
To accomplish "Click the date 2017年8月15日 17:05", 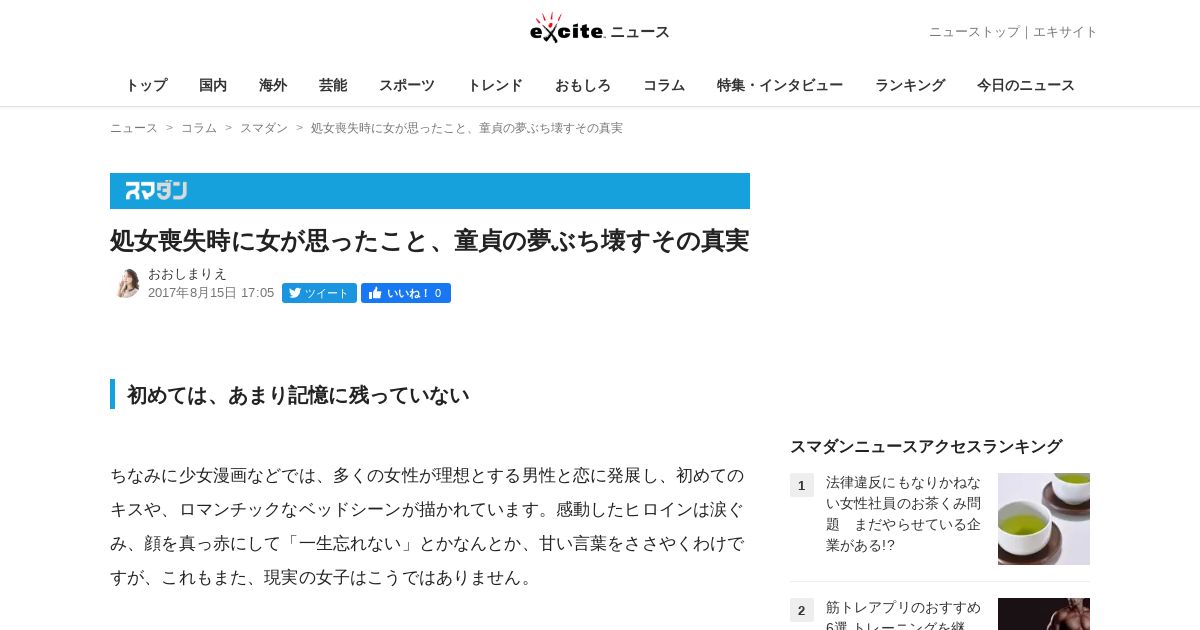I will point(211,293).
